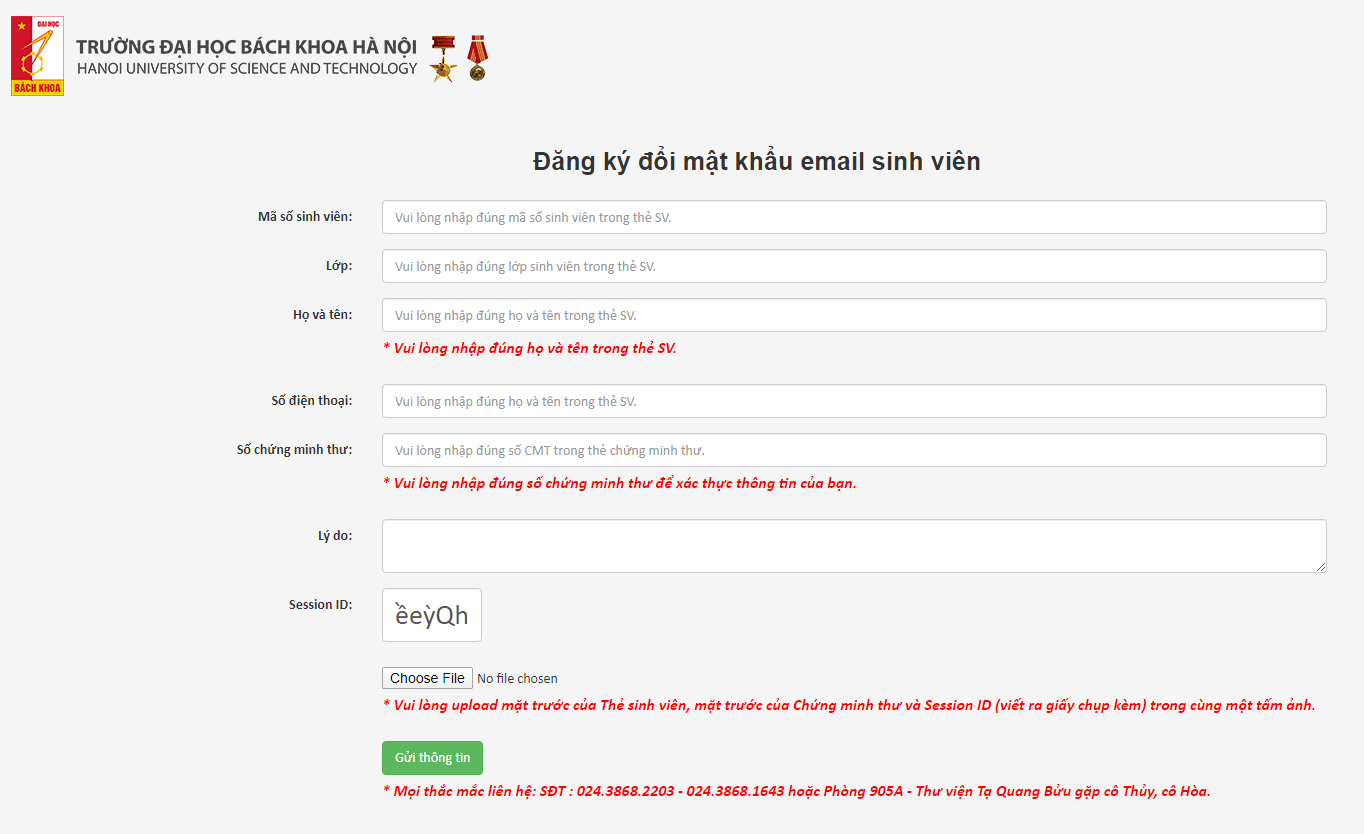This screenshot has height=834, width=1364.
Task: Click the "Số chứng minh thư:" label
Action: pos(294,450)
